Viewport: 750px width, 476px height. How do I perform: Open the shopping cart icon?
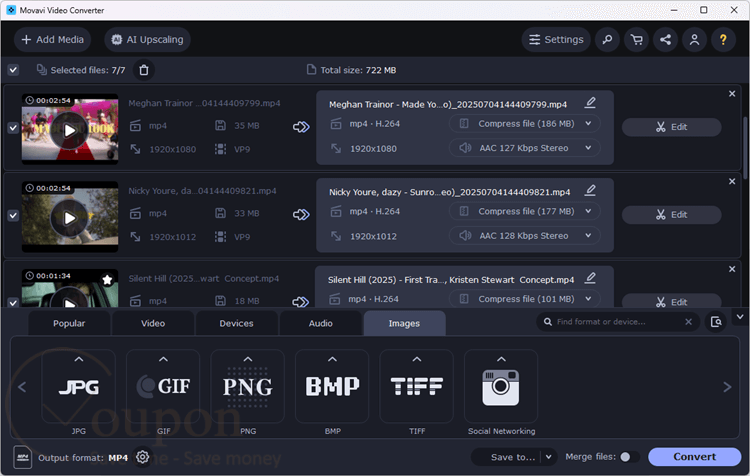coord(637,40)
